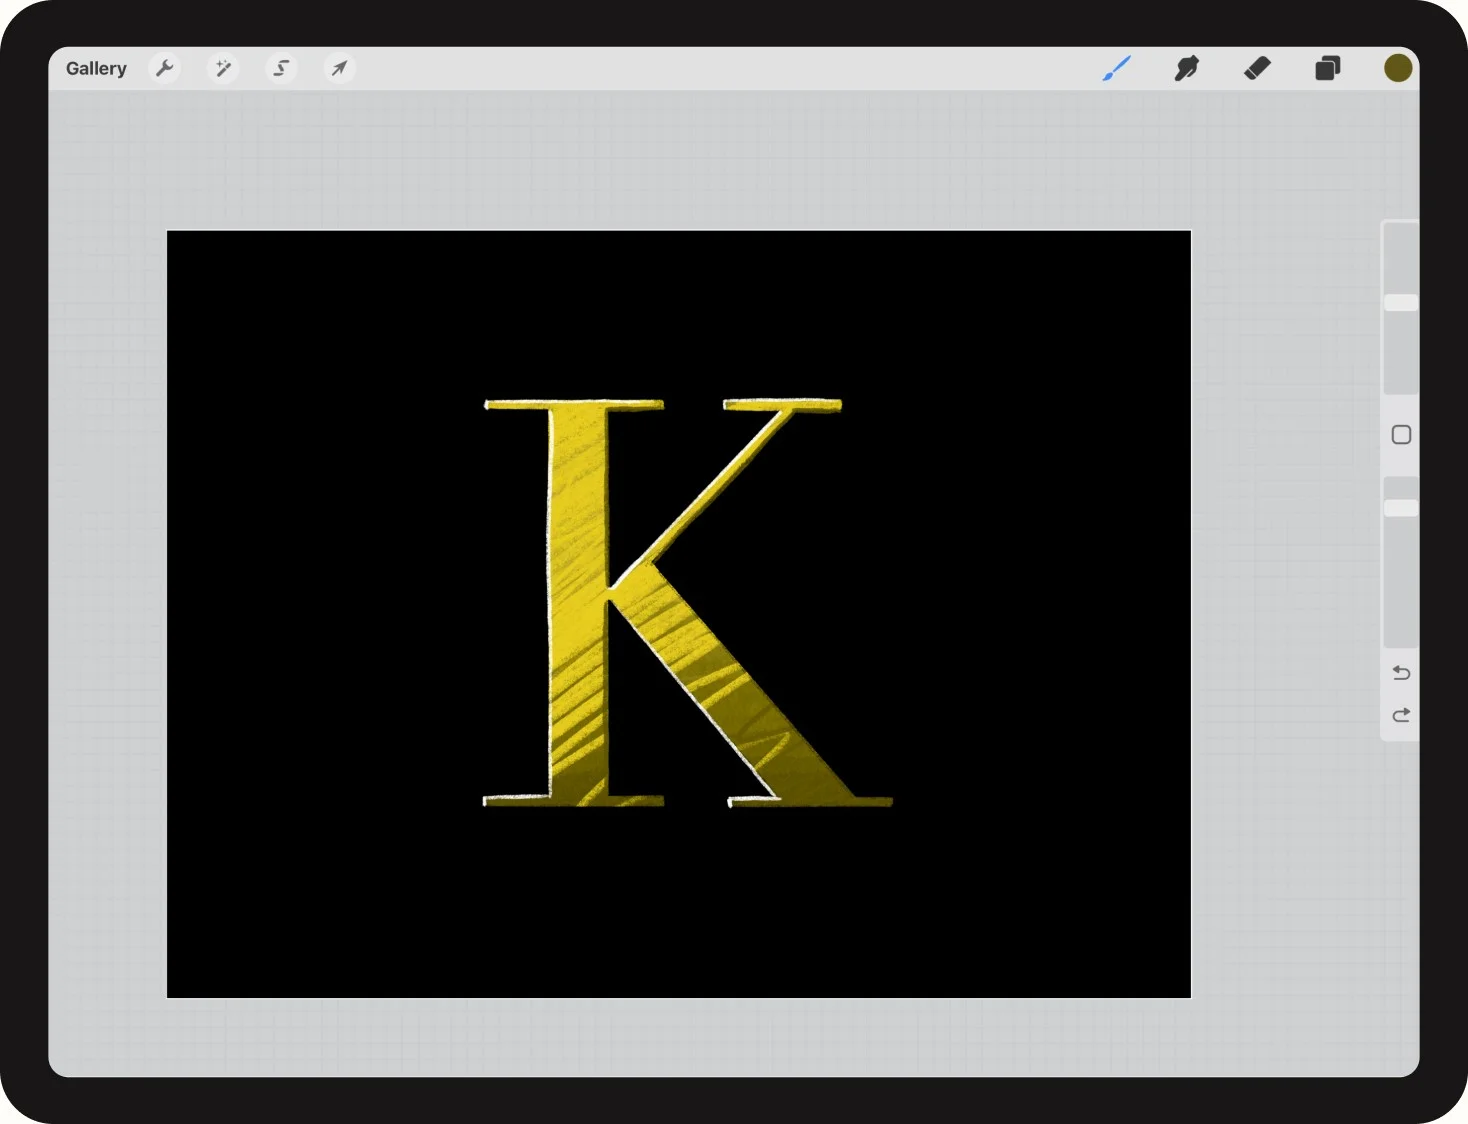Open the active color swatch picker
The width and height of the screenshot is (1468, 1124).
(1397, 68)
